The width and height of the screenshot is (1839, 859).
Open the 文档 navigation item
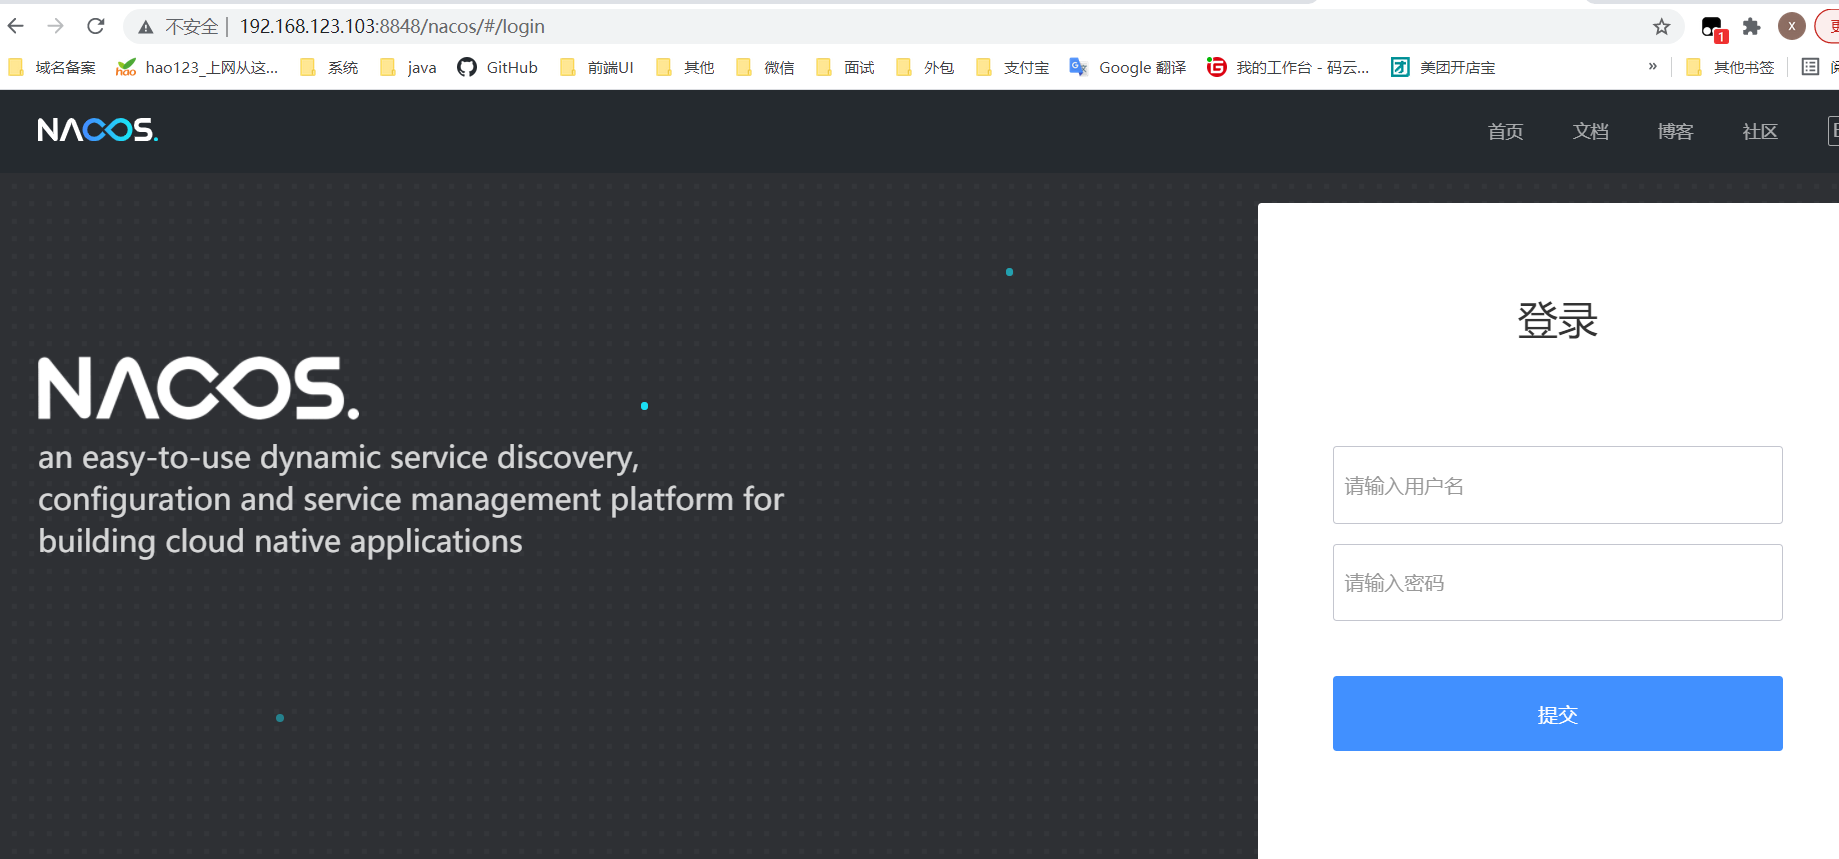pyautogui.click(x=1590, y=131)
